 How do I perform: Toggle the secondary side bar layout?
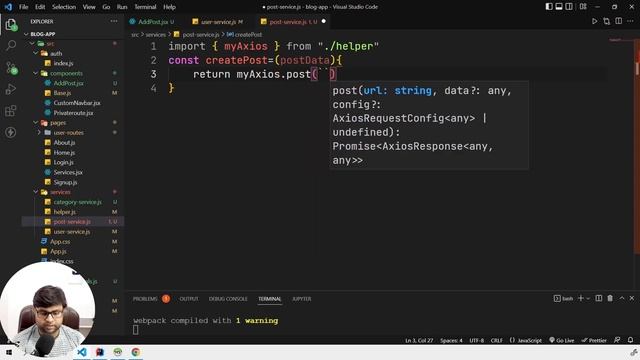569,7
